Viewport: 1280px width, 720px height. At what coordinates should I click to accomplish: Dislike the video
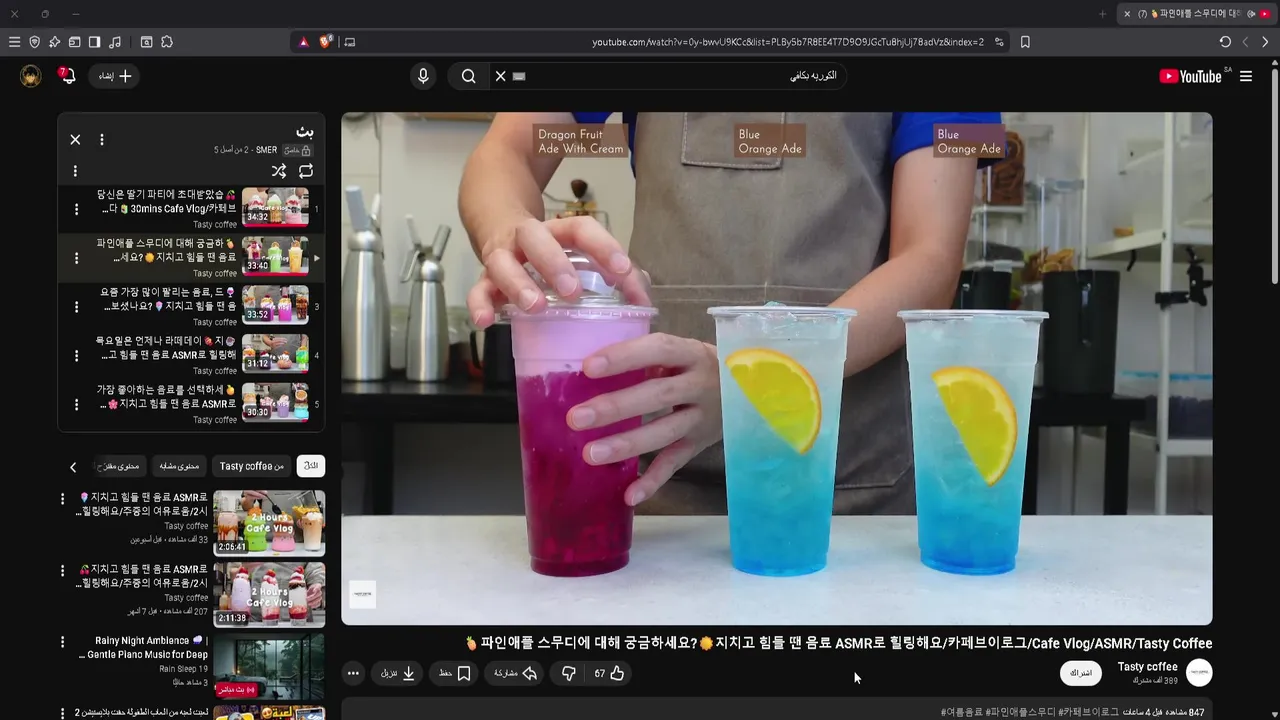(x=569, y=673)
